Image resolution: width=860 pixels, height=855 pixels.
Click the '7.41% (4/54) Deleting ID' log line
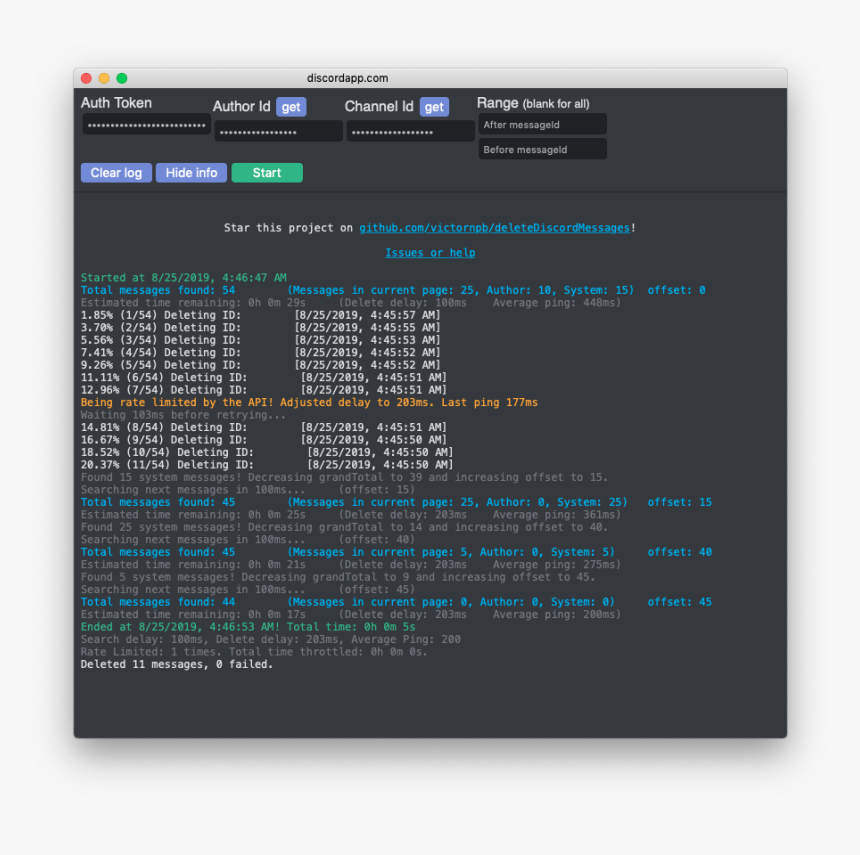coord(261,352)
